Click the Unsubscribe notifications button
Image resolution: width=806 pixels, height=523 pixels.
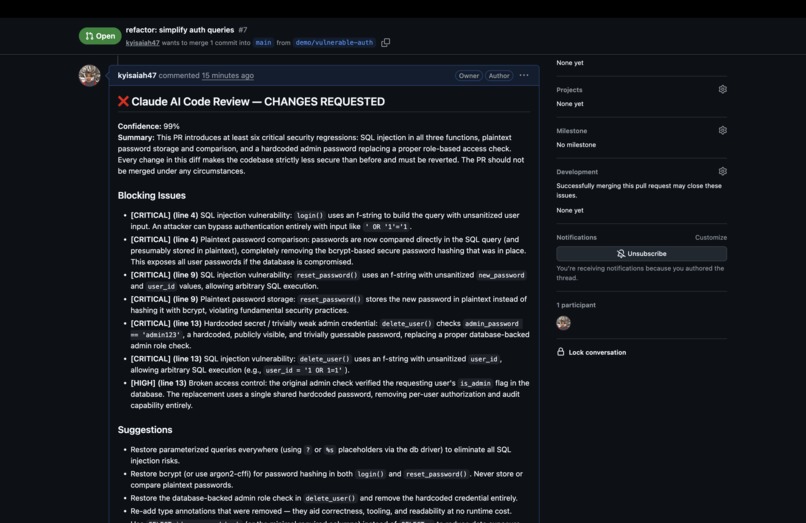[x=641, y=254]
